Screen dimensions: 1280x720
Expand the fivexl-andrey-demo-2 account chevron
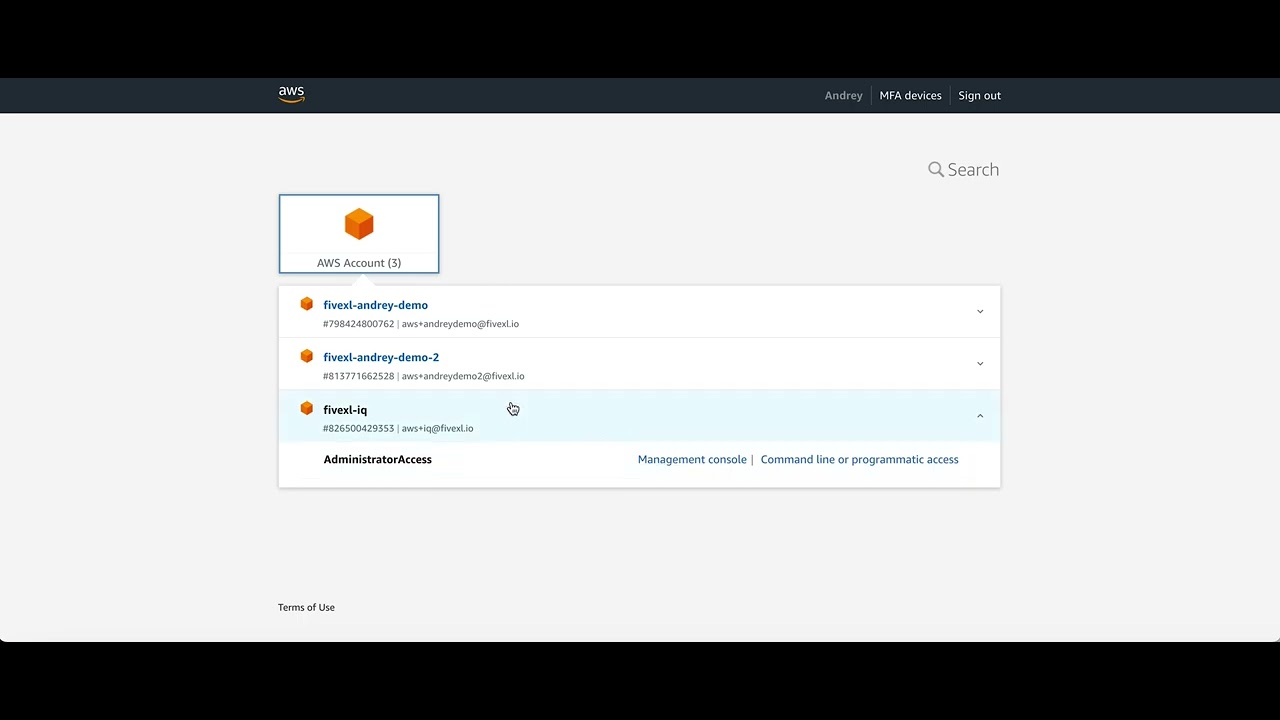tap(980, 363)
